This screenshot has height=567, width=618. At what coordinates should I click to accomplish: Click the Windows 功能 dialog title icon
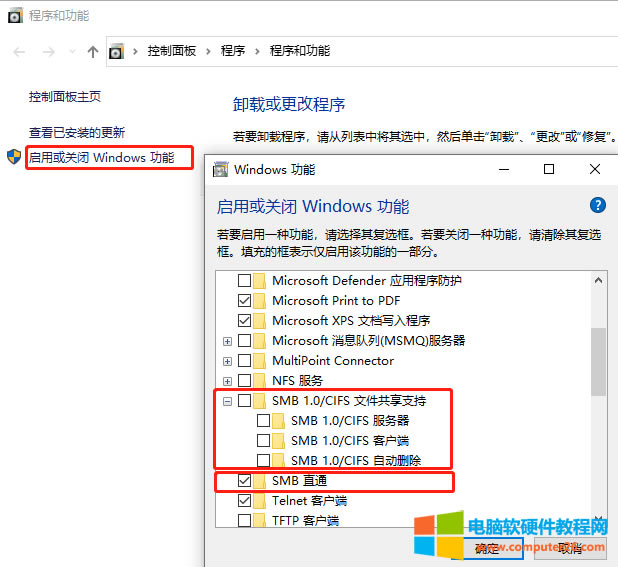pyautogui.click(x=220, y=169)
